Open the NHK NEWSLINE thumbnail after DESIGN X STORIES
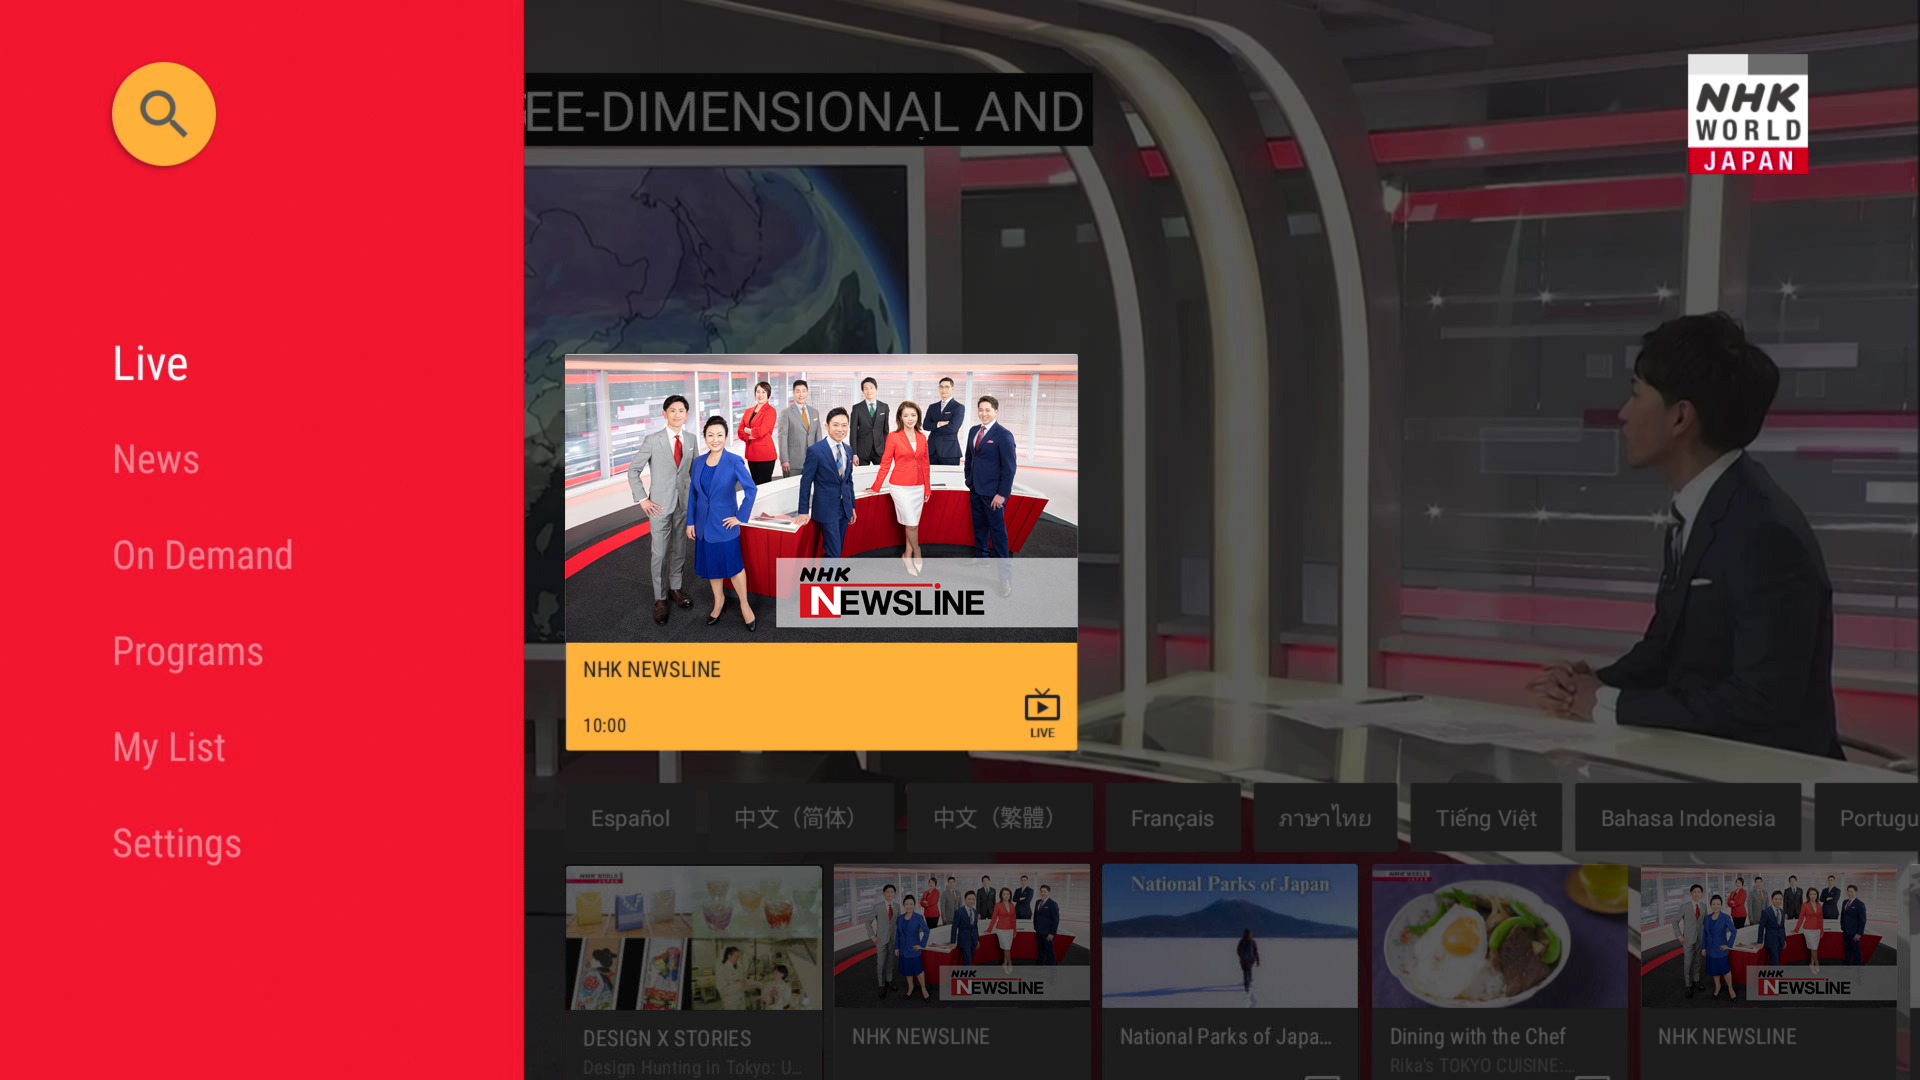The image size is (1920, 1080). coord(962,937)
